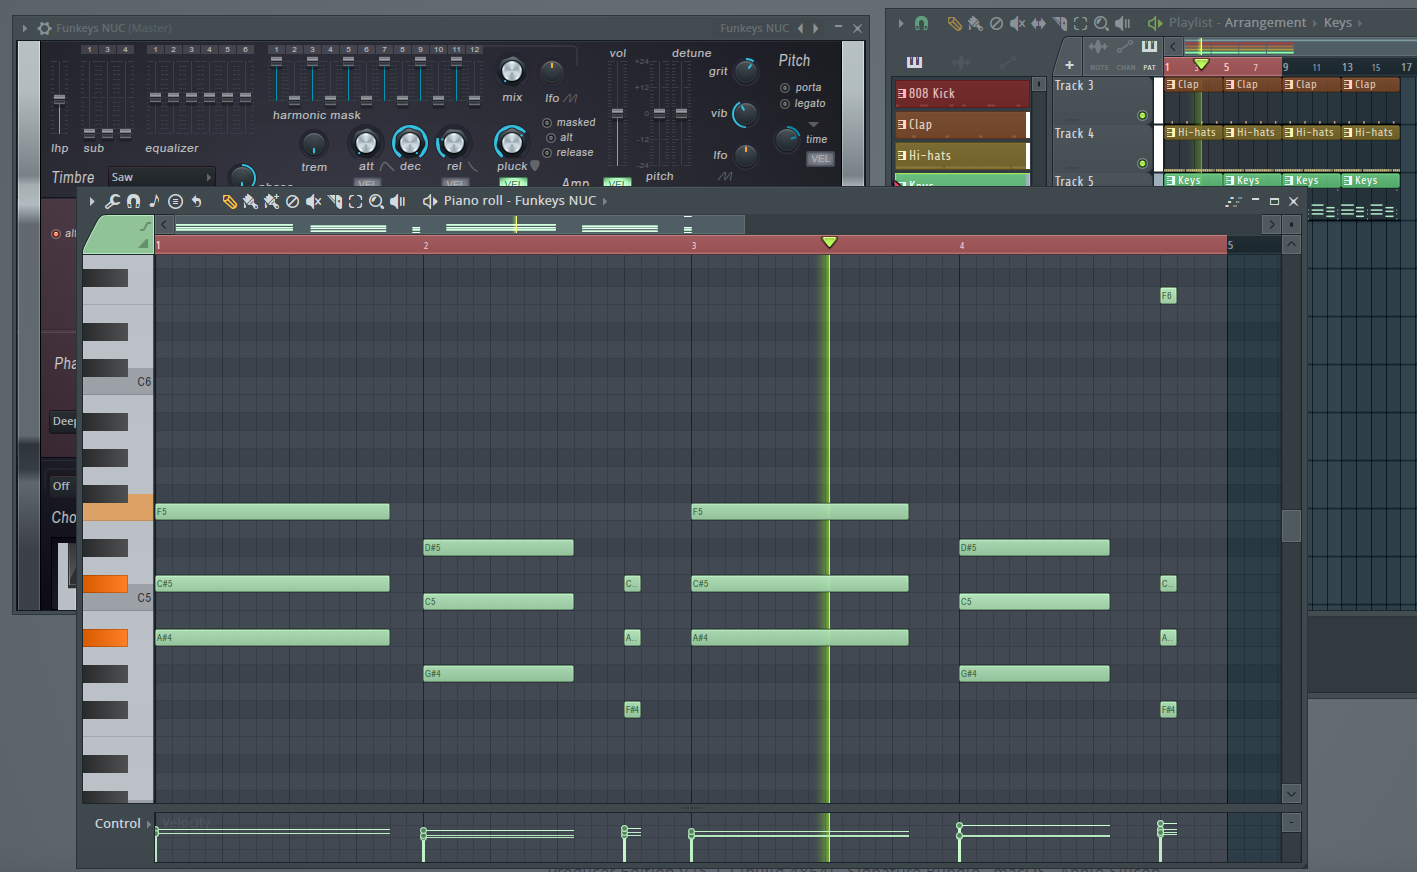Adjust the mix knob on the synth panel
This screenshot has width=1417, height=872.
pyautogui.click(x=511, y=73)
